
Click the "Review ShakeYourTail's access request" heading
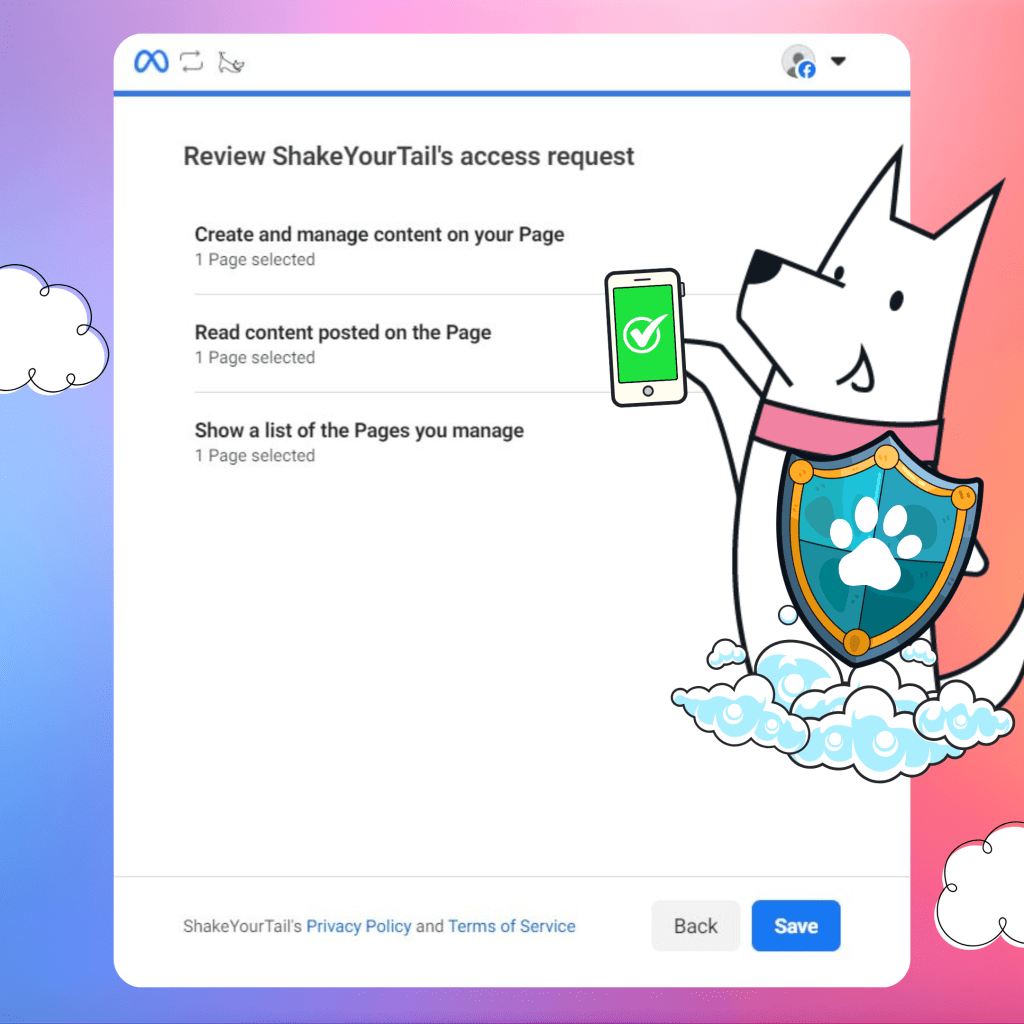(x=409, y=157)
